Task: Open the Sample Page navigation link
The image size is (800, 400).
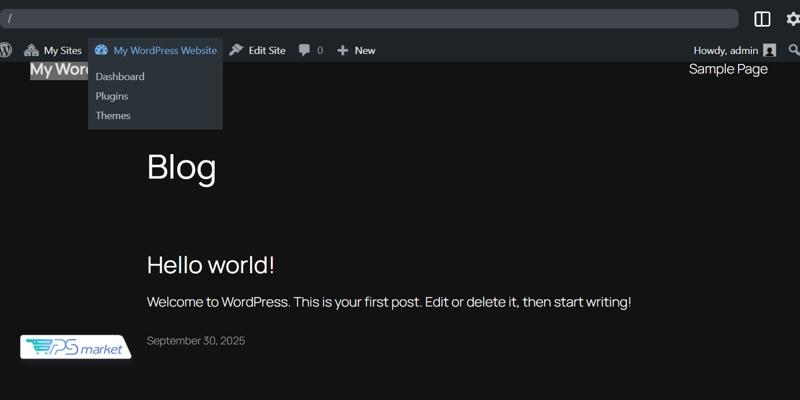Action: 728,69
